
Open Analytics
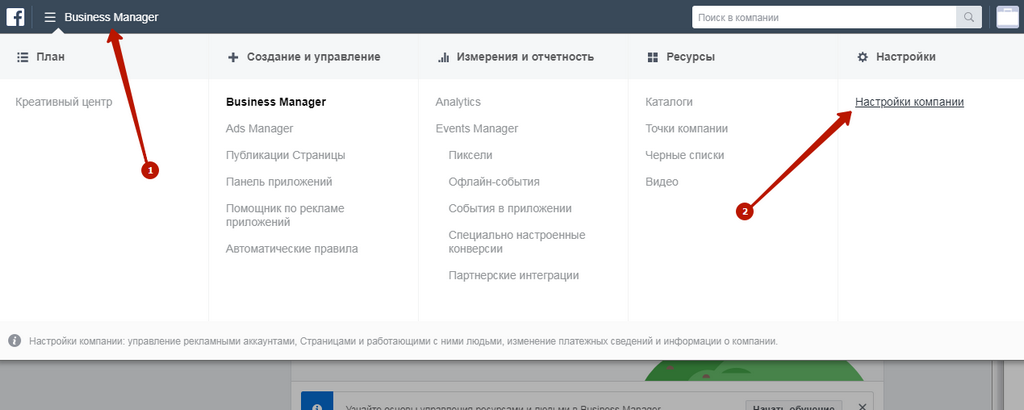click(458, 102)
